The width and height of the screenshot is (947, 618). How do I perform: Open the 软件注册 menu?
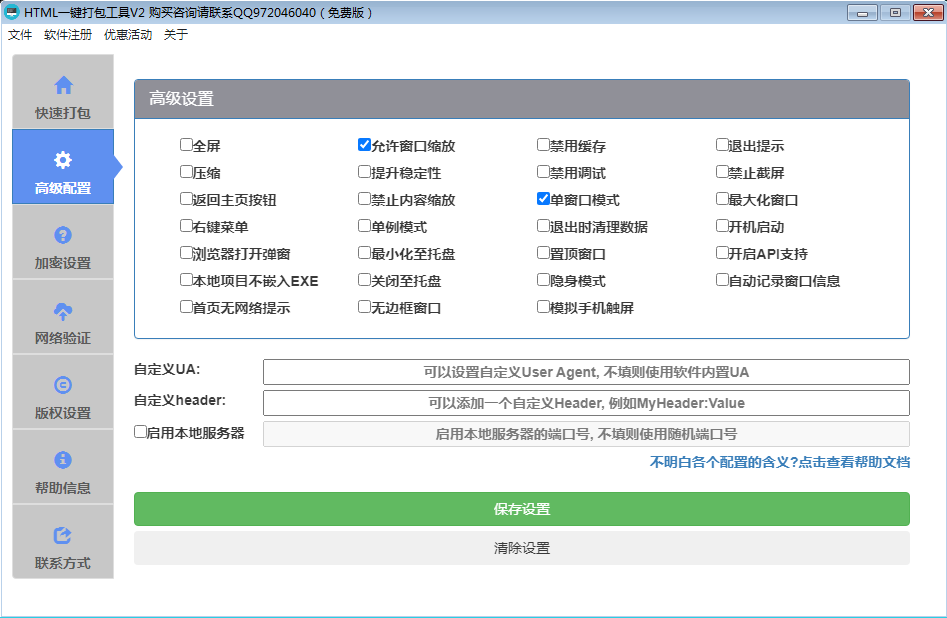click(x=68, y=35)
